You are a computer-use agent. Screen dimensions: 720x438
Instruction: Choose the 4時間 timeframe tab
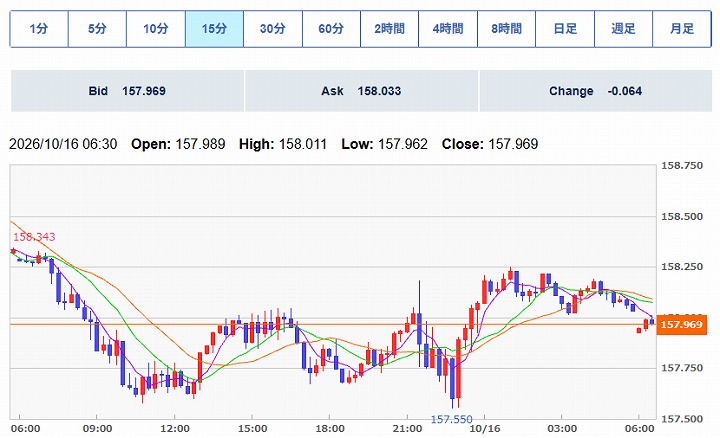(x=448, y=29)
